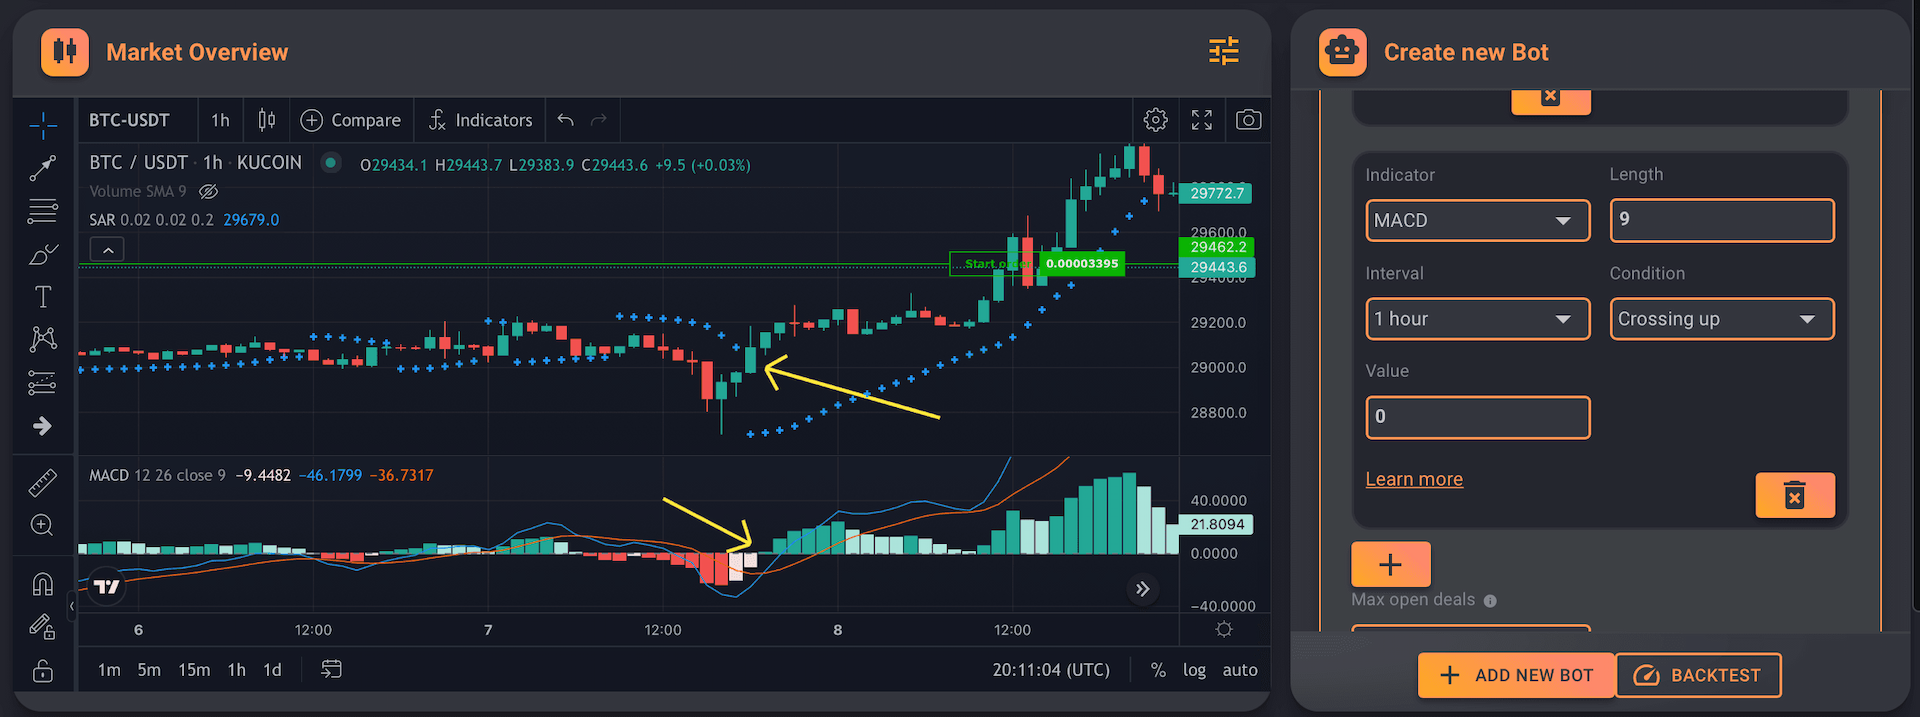Enter fullscreen chart mode
The height and width of the screenshot is (717, 1920).
1202,120
